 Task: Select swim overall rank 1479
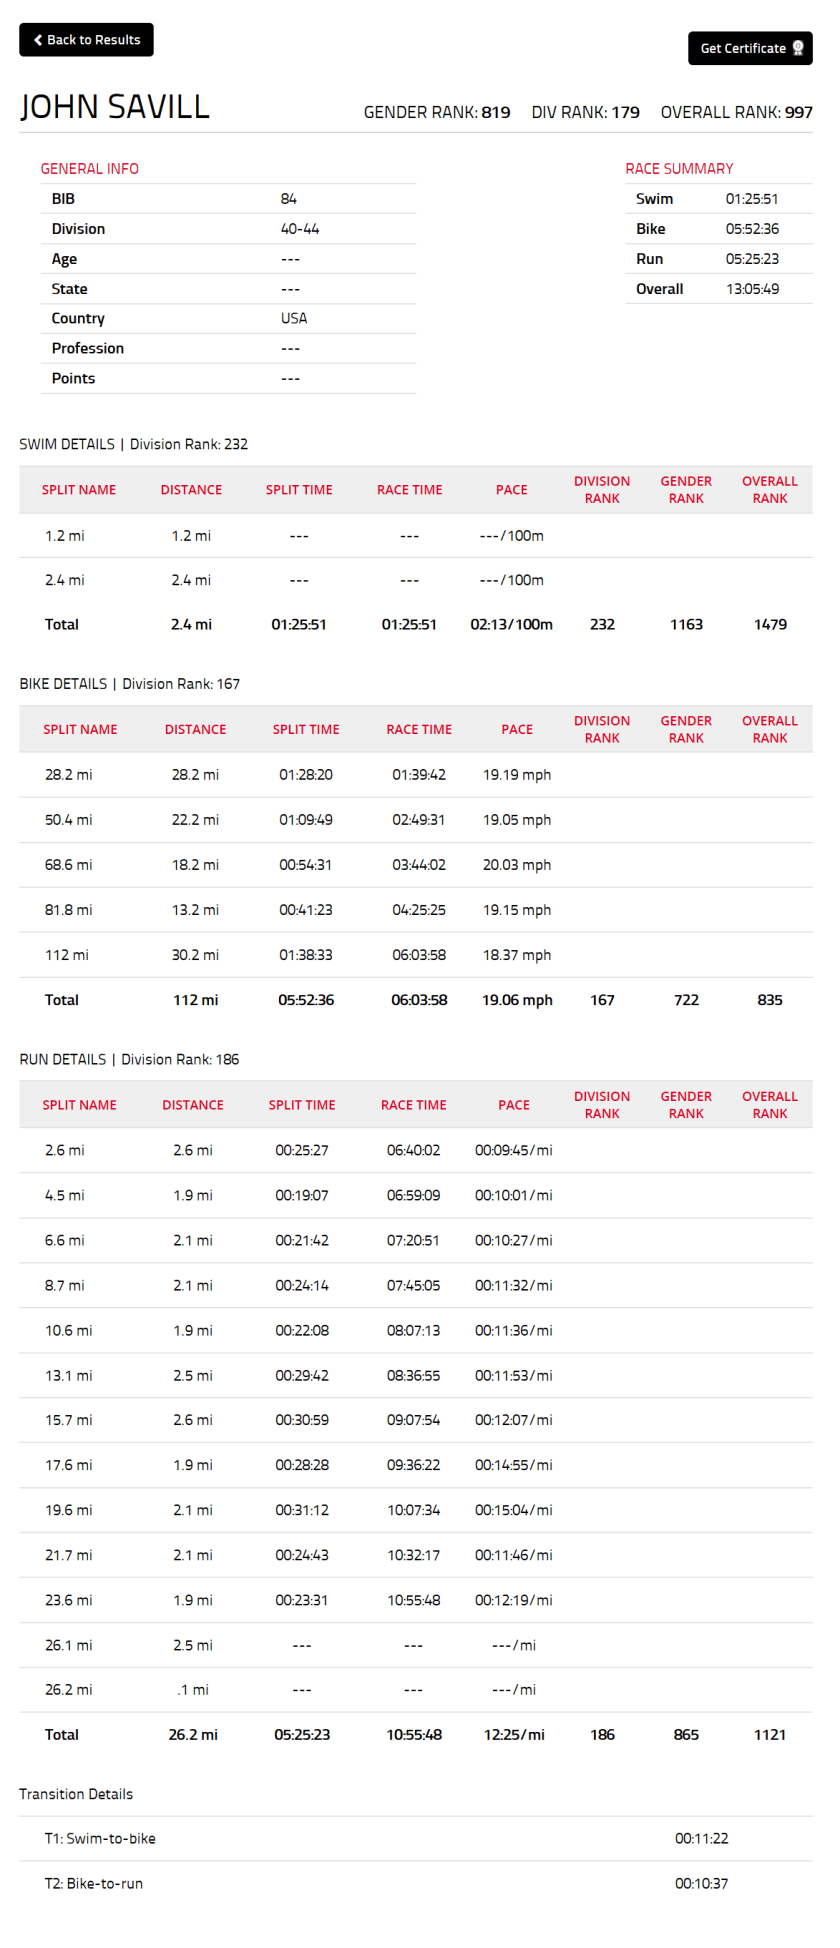tap(770, 624)
